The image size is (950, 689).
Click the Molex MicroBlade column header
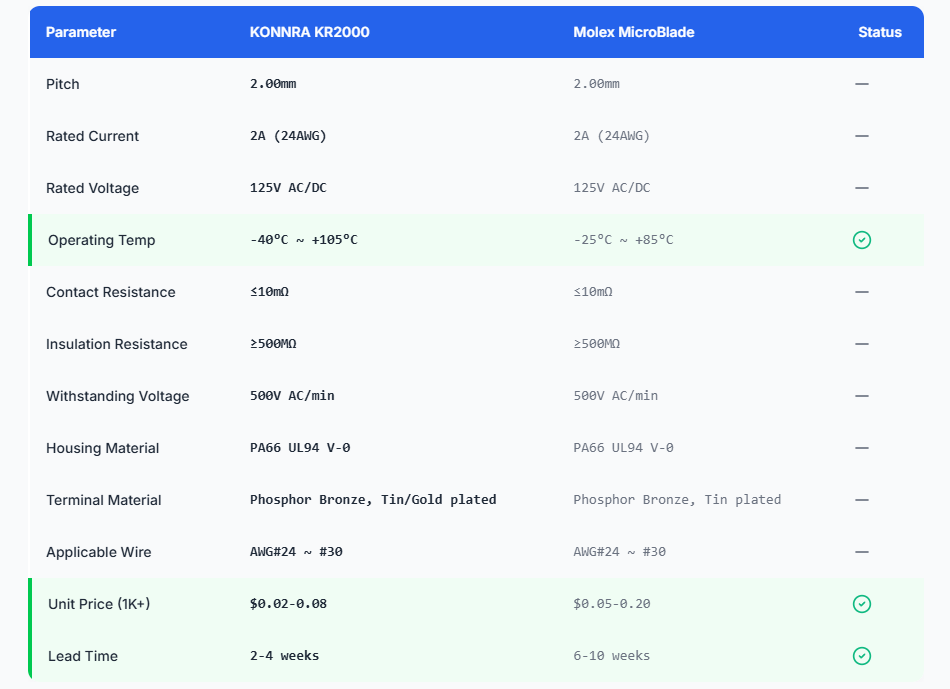pos(633,32)
